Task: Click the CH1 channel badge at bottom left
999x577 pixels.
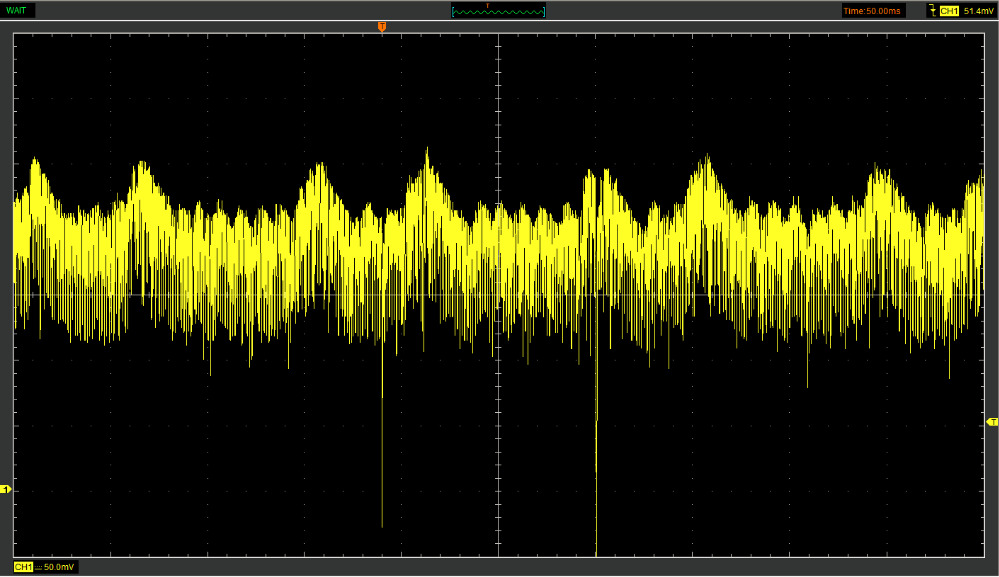Action: pyautogui.click(x=23, y=567)
